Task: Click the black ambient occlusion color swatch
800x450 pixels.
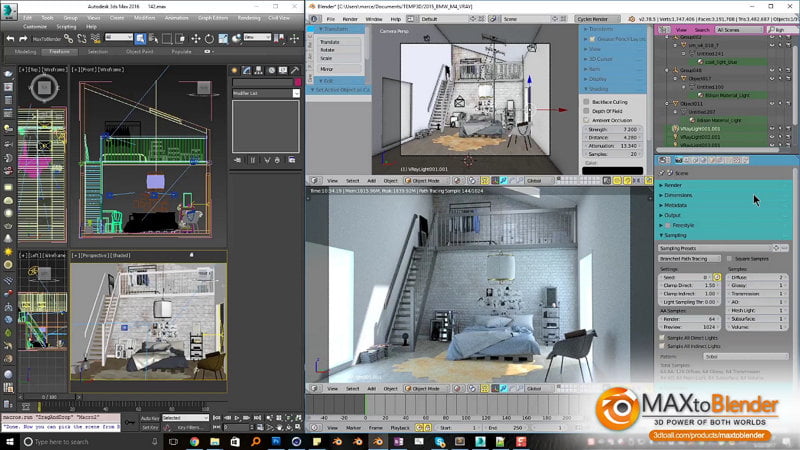Action: (613, 171)
